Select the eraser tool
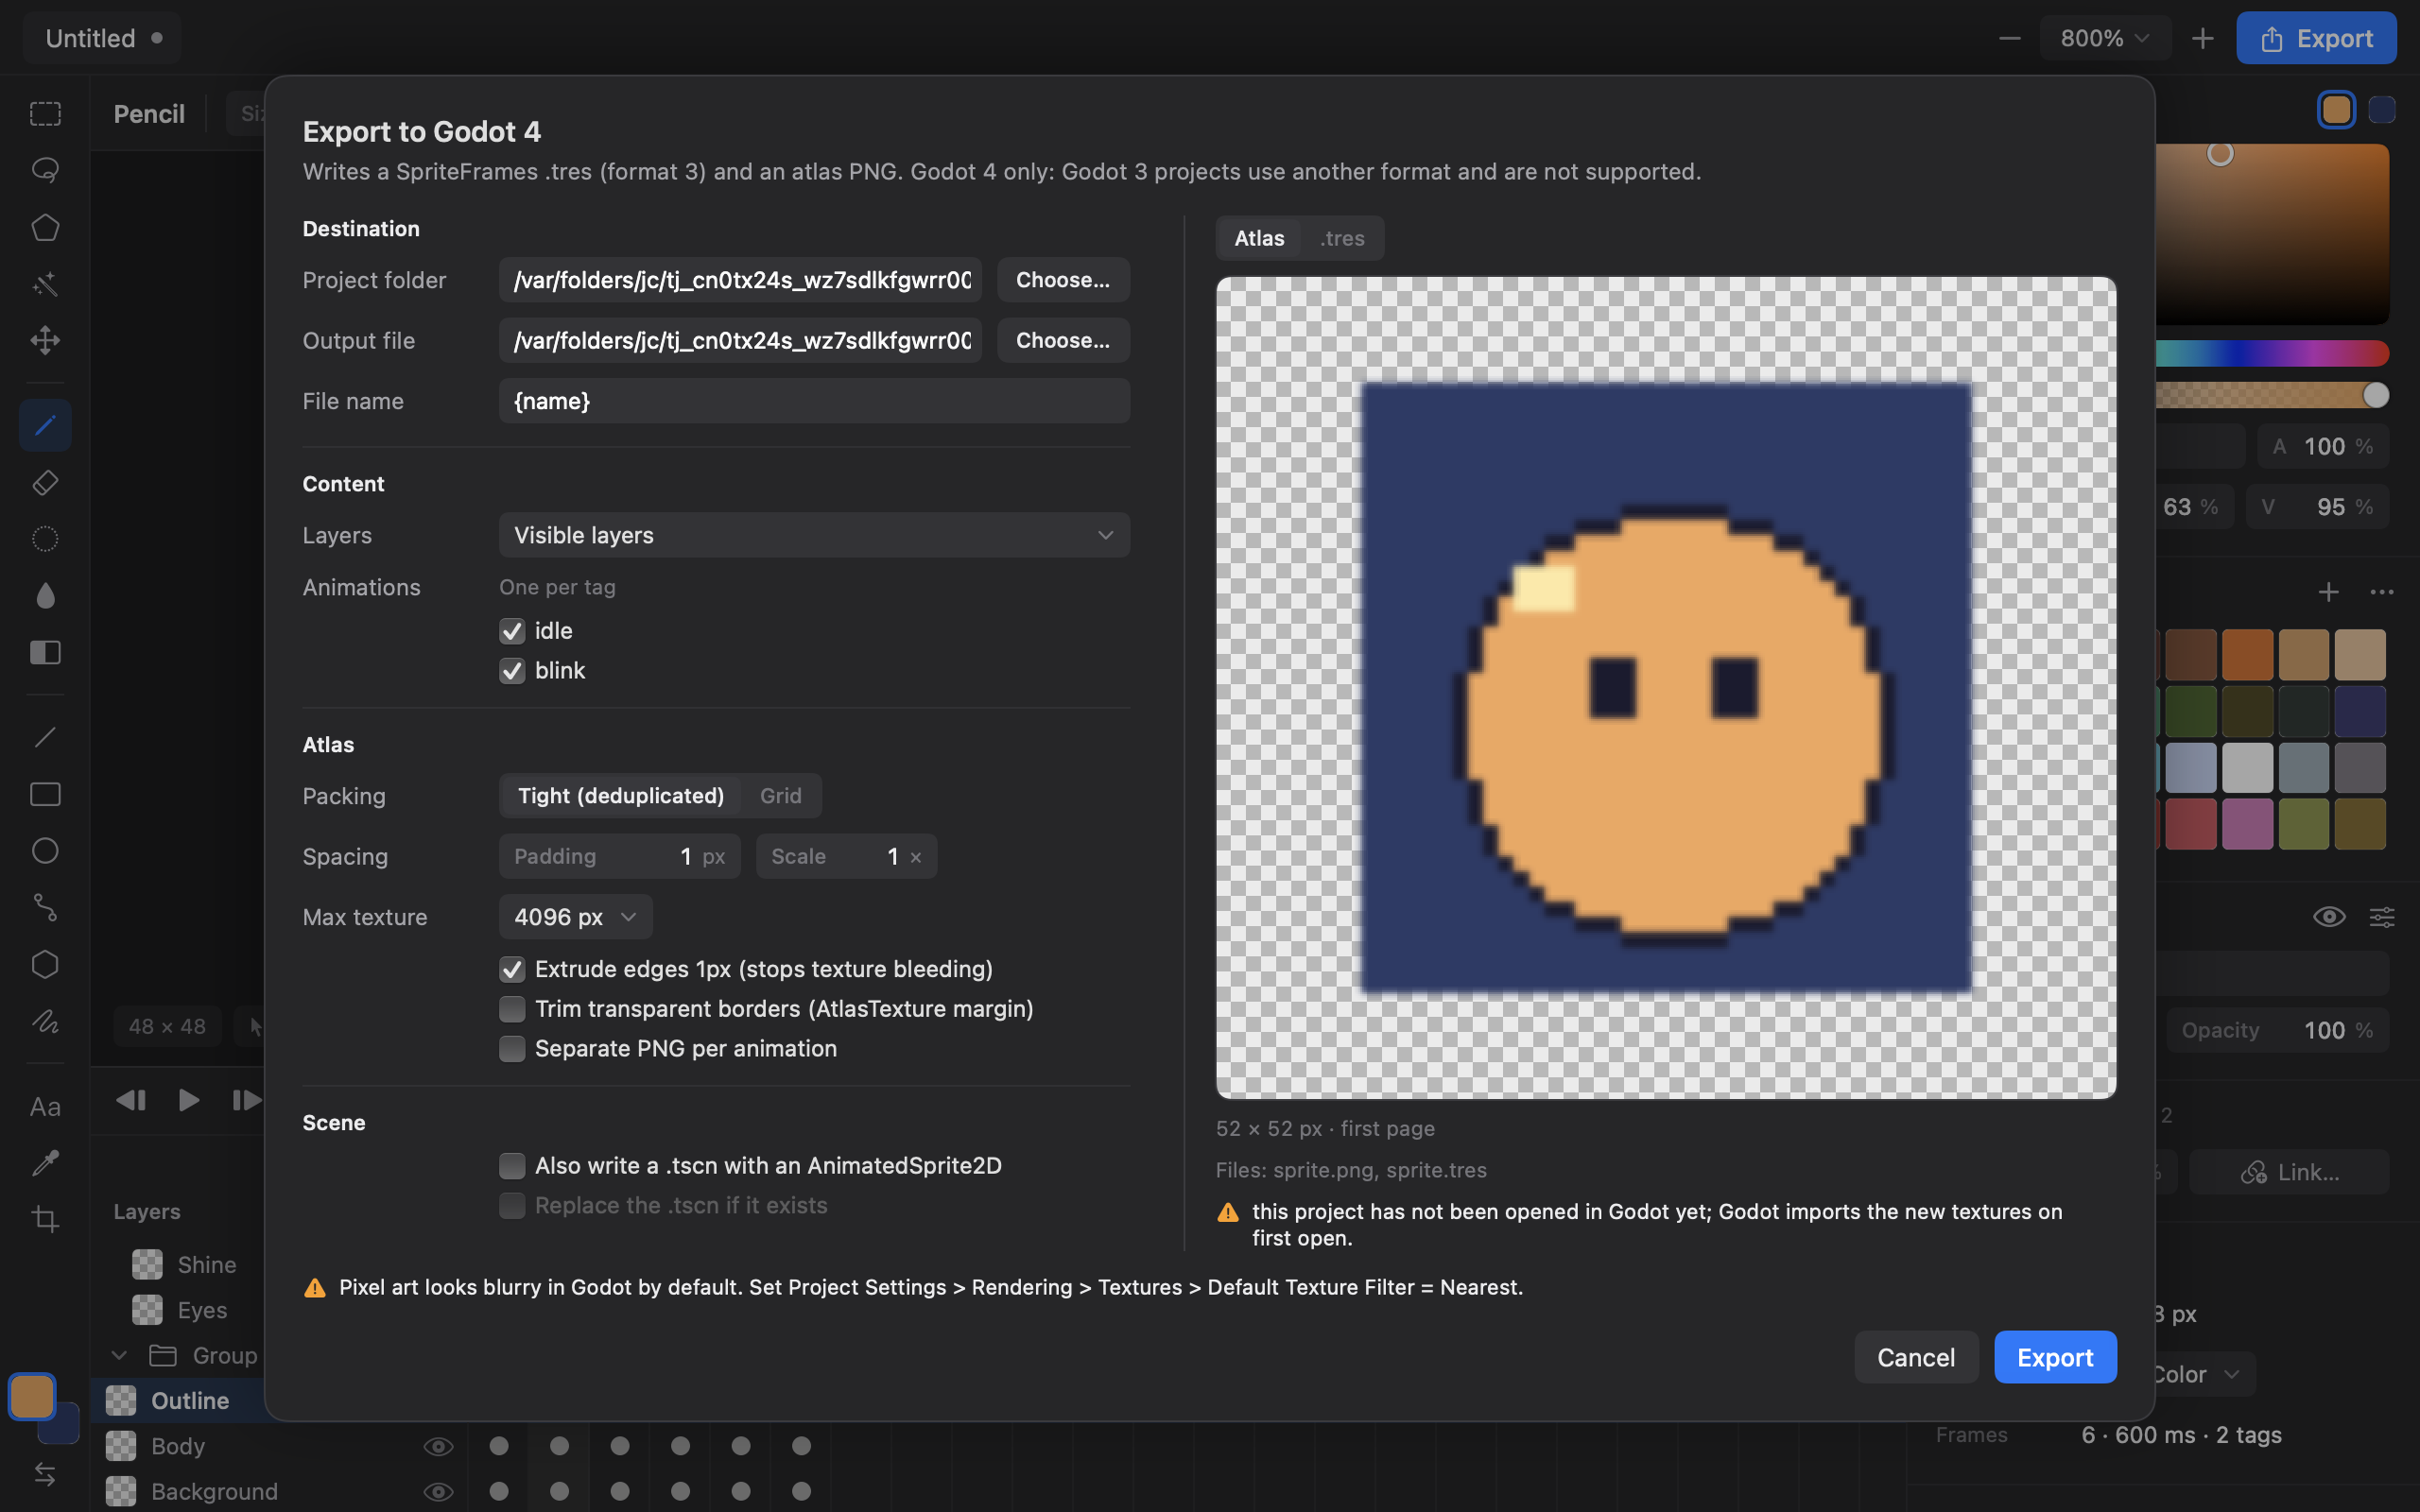 45,483
